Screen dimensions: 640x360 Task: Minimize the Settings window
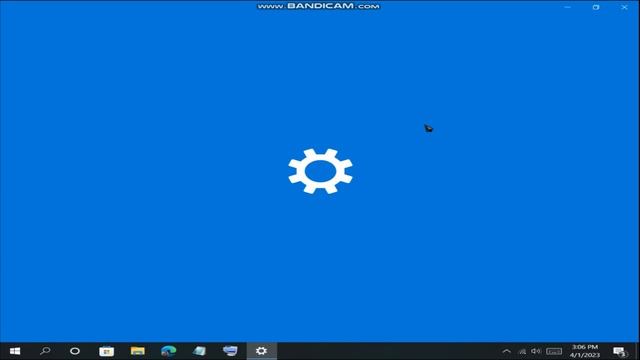pos(568,7)
